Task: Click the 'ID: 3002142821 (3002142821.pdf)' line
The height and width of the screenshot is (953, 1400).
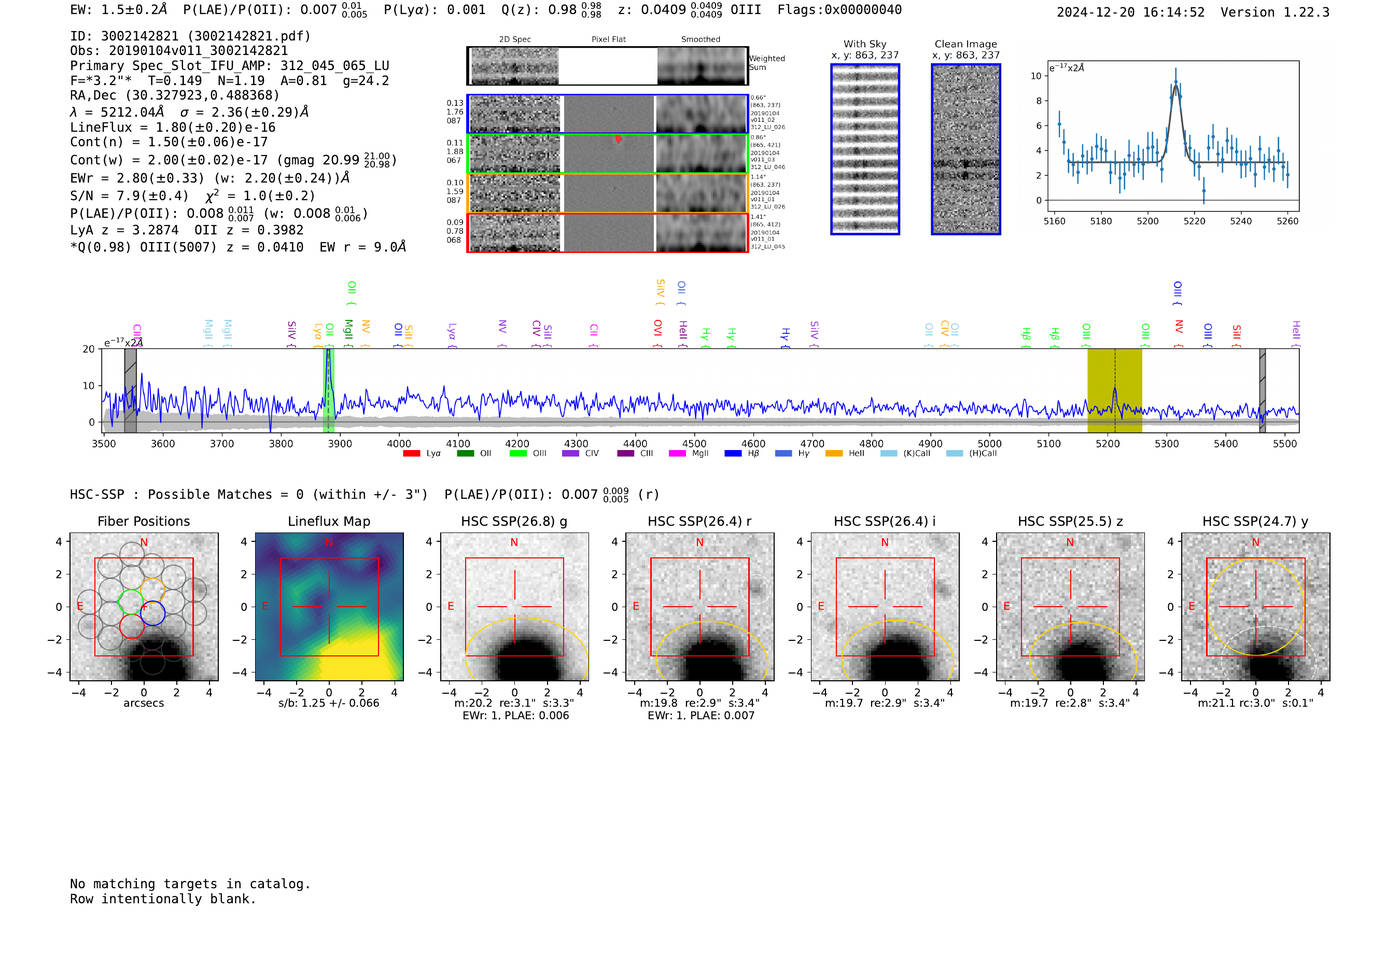Action: (190, 36)
